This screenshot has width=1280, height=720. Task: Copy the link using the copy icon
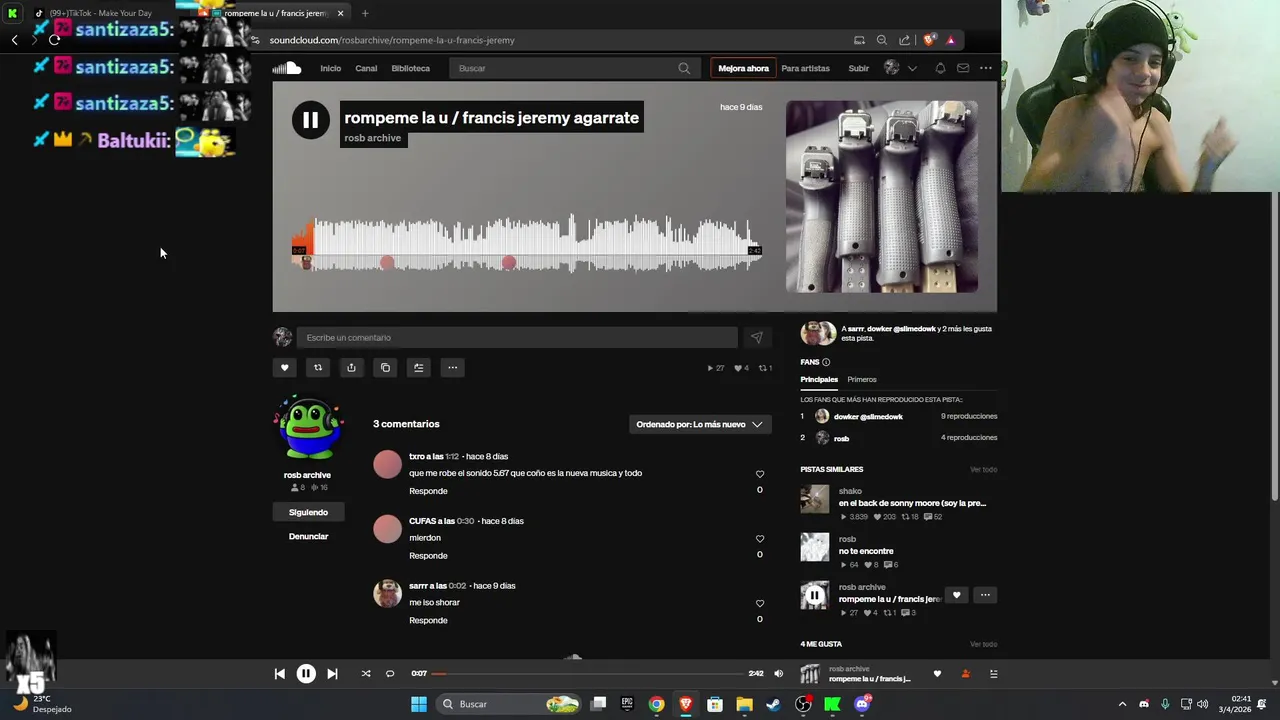tap(385, 367)
